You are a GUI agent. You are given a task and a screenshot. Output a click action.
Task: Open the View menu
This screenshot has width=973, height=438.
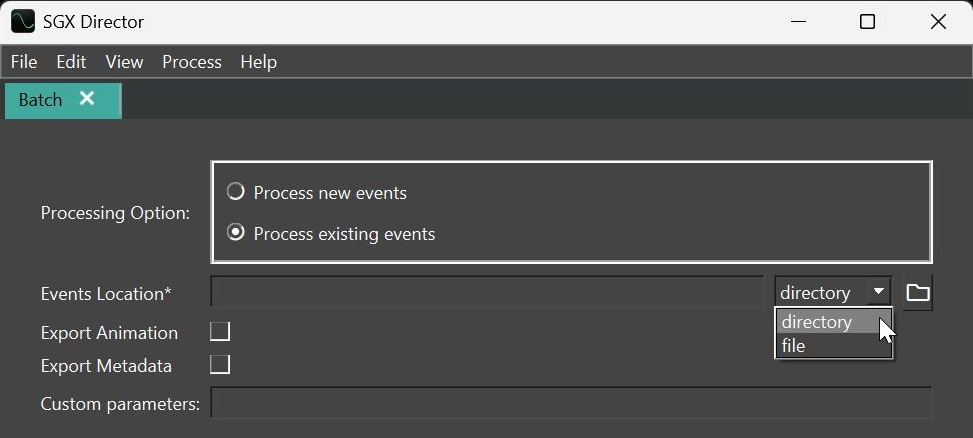124,62
